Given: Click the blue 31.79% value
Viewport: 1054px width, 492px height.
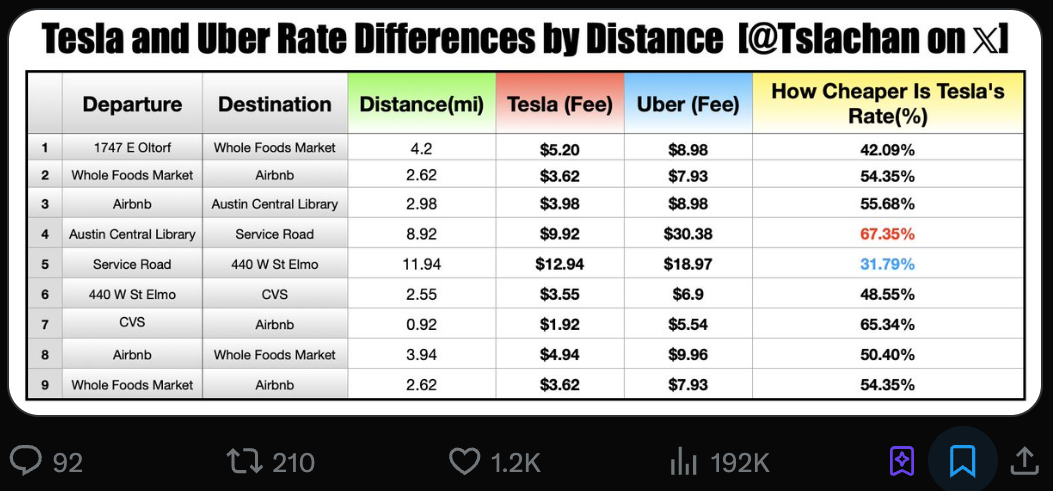Looking at the screenshot, I should point(887,264).
